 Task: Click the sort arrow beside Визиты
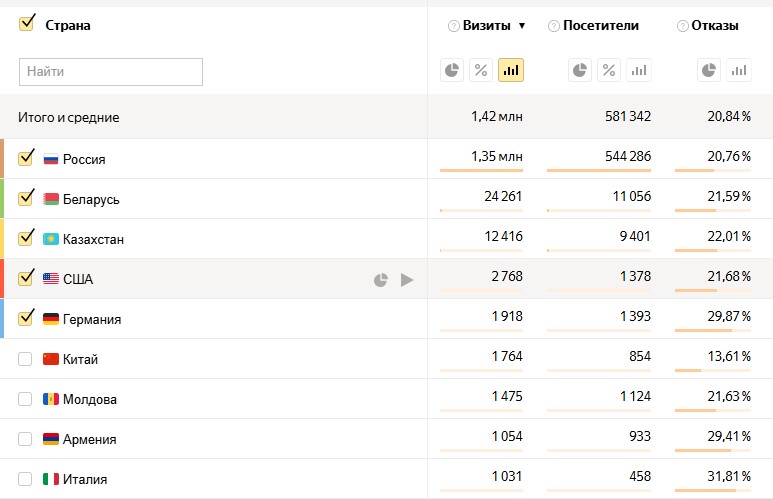click(521, 26)
